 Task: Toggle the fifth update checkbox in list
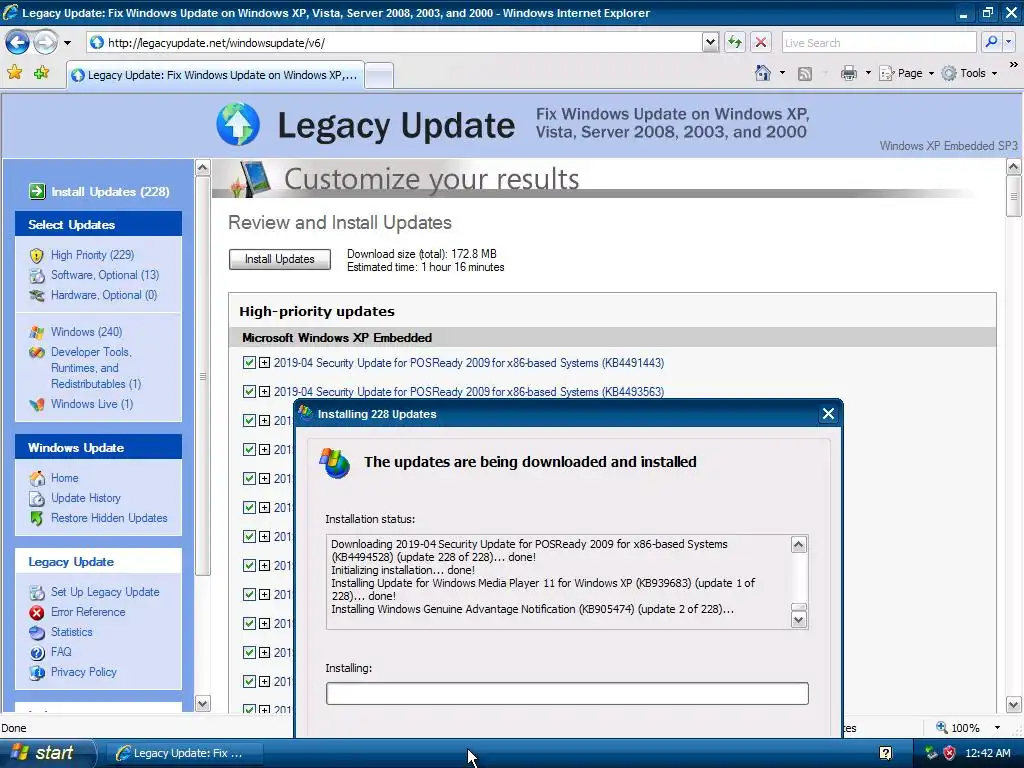(x=249, y=478)
